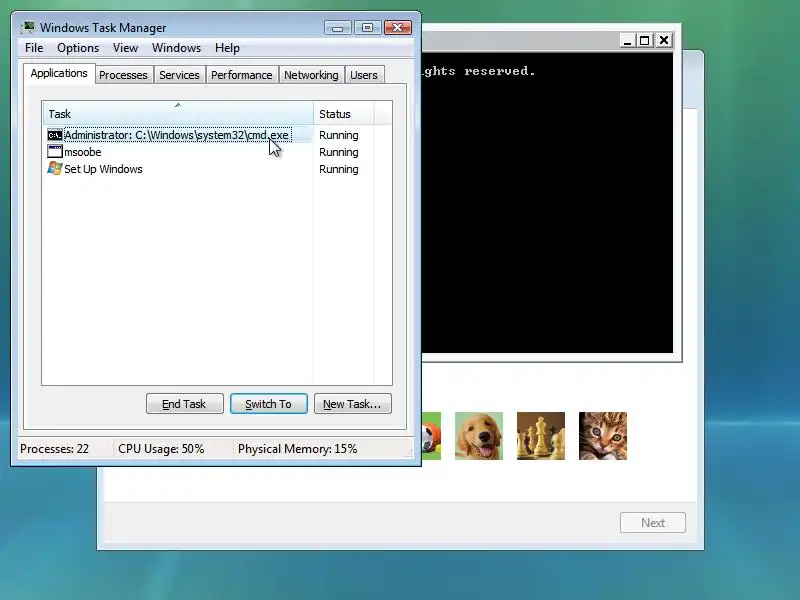Choose the partly hidden soccer ball picture
The height and width of the screenshot is (600, 800).
tap(431, 436)
